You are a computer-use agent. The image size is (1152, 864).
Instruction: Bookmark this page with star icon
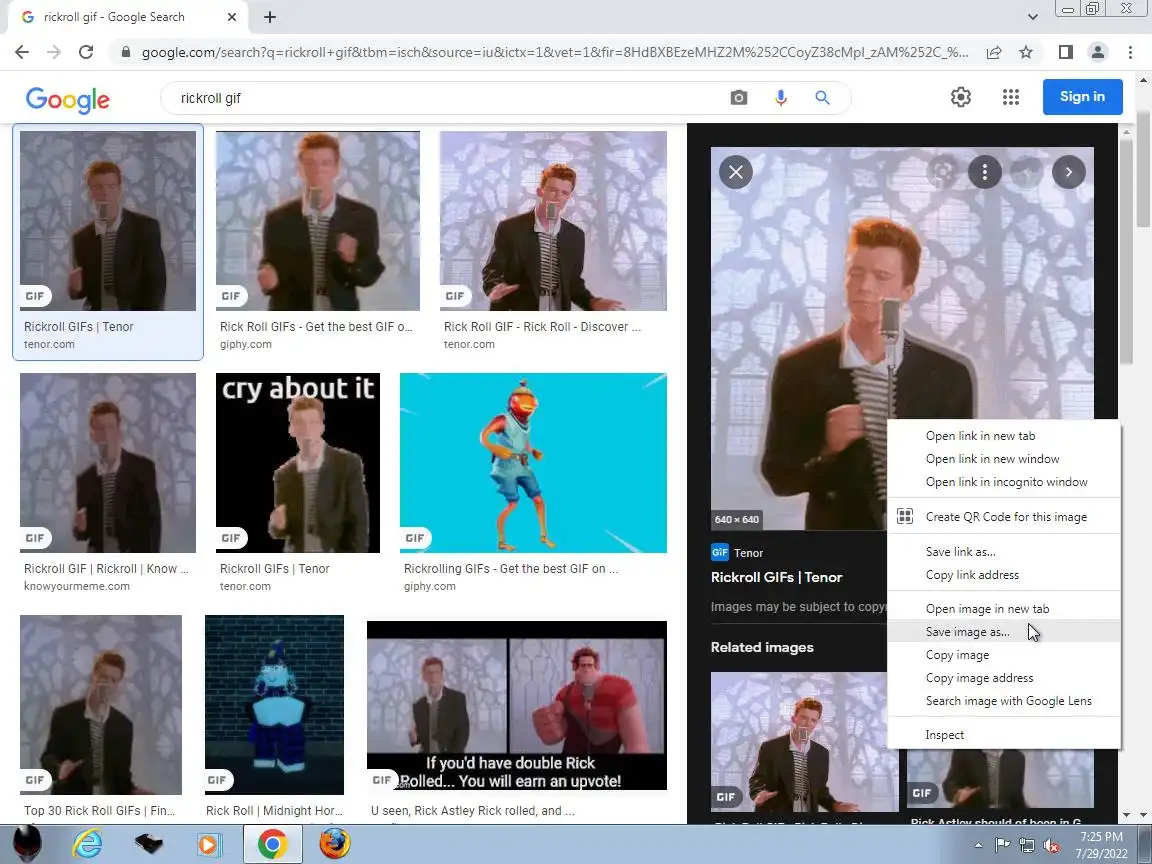tap(1026, 52)
